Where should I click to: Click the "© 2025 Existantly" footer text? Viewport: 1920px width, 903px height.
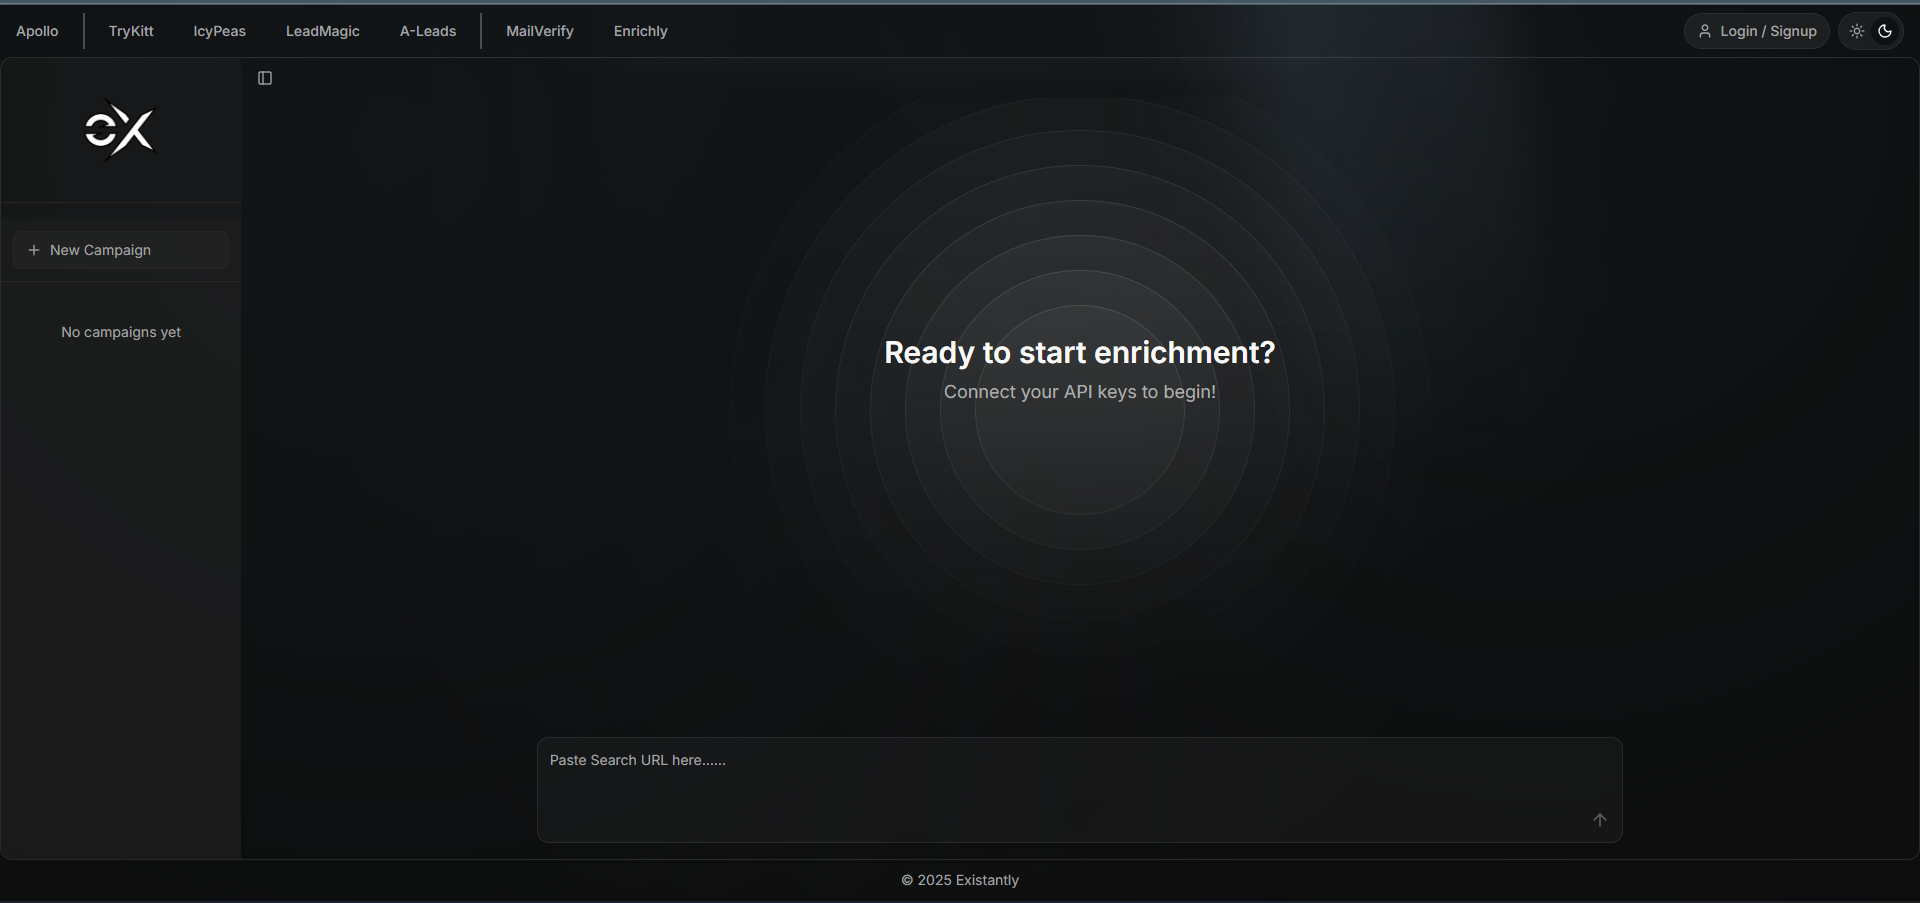[x=960, y=880]
